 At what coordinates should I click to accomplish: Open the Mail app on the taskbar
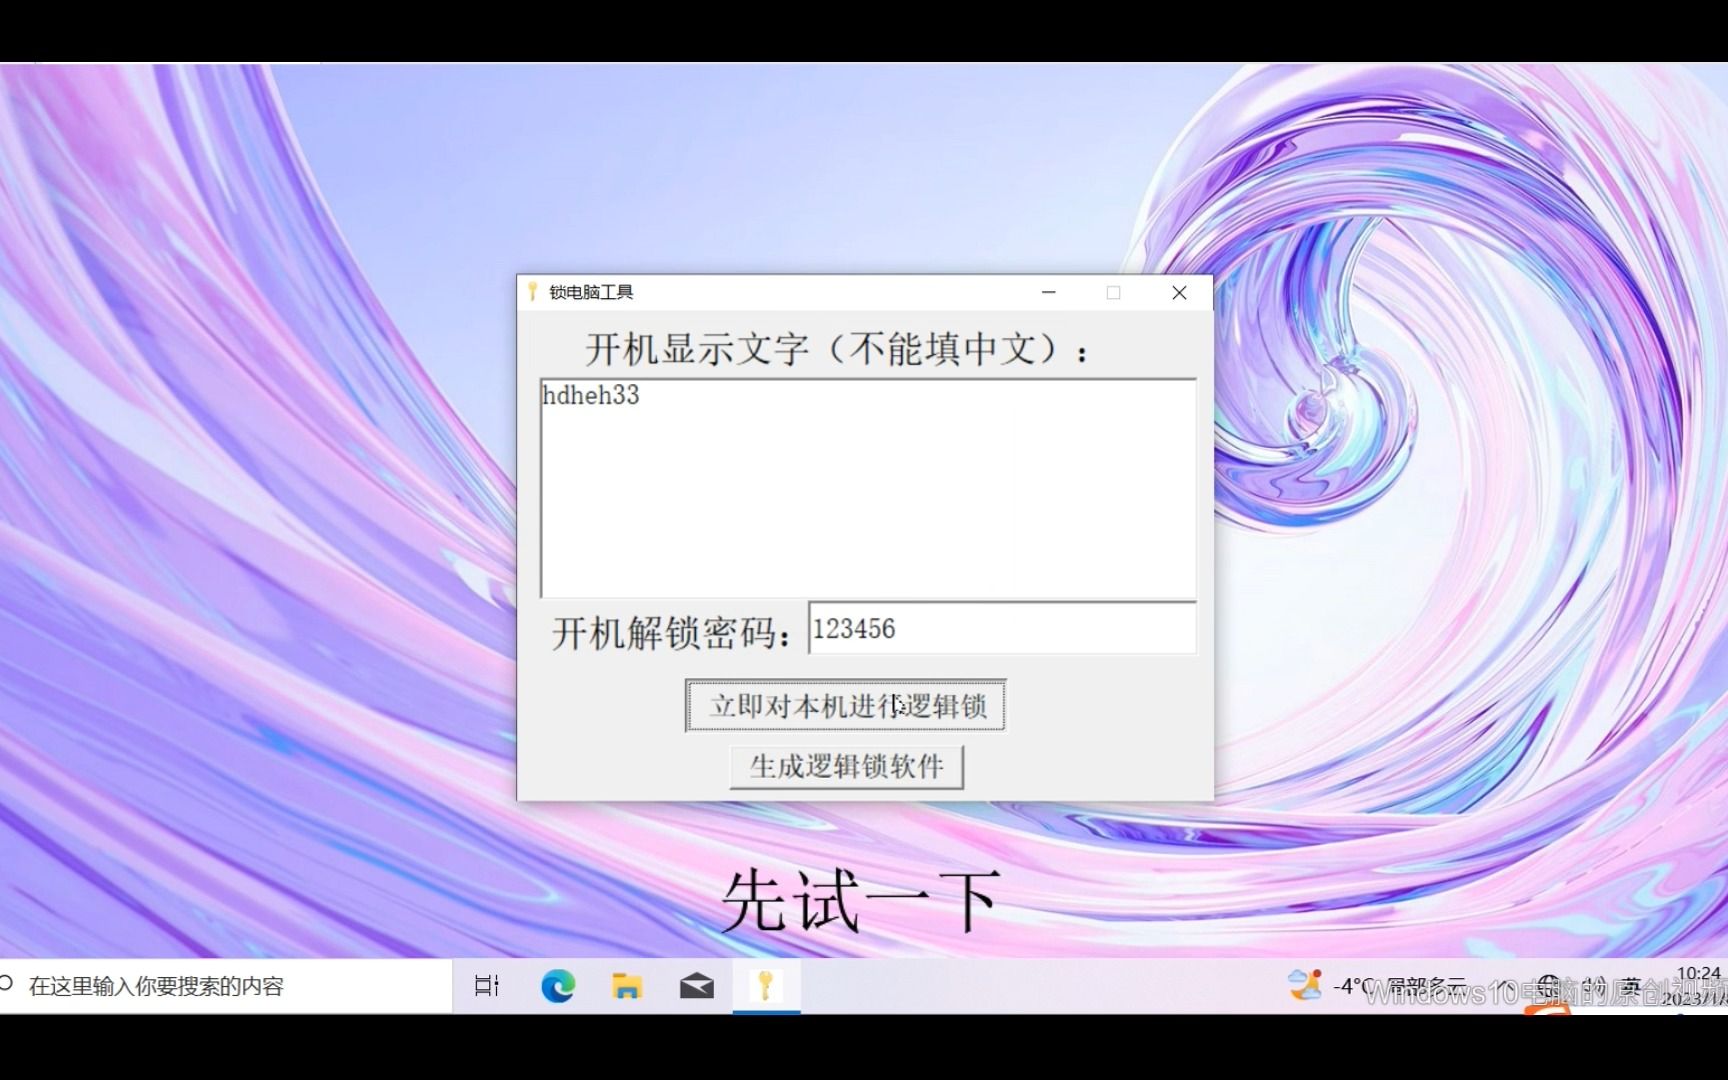tap(697, 986)
